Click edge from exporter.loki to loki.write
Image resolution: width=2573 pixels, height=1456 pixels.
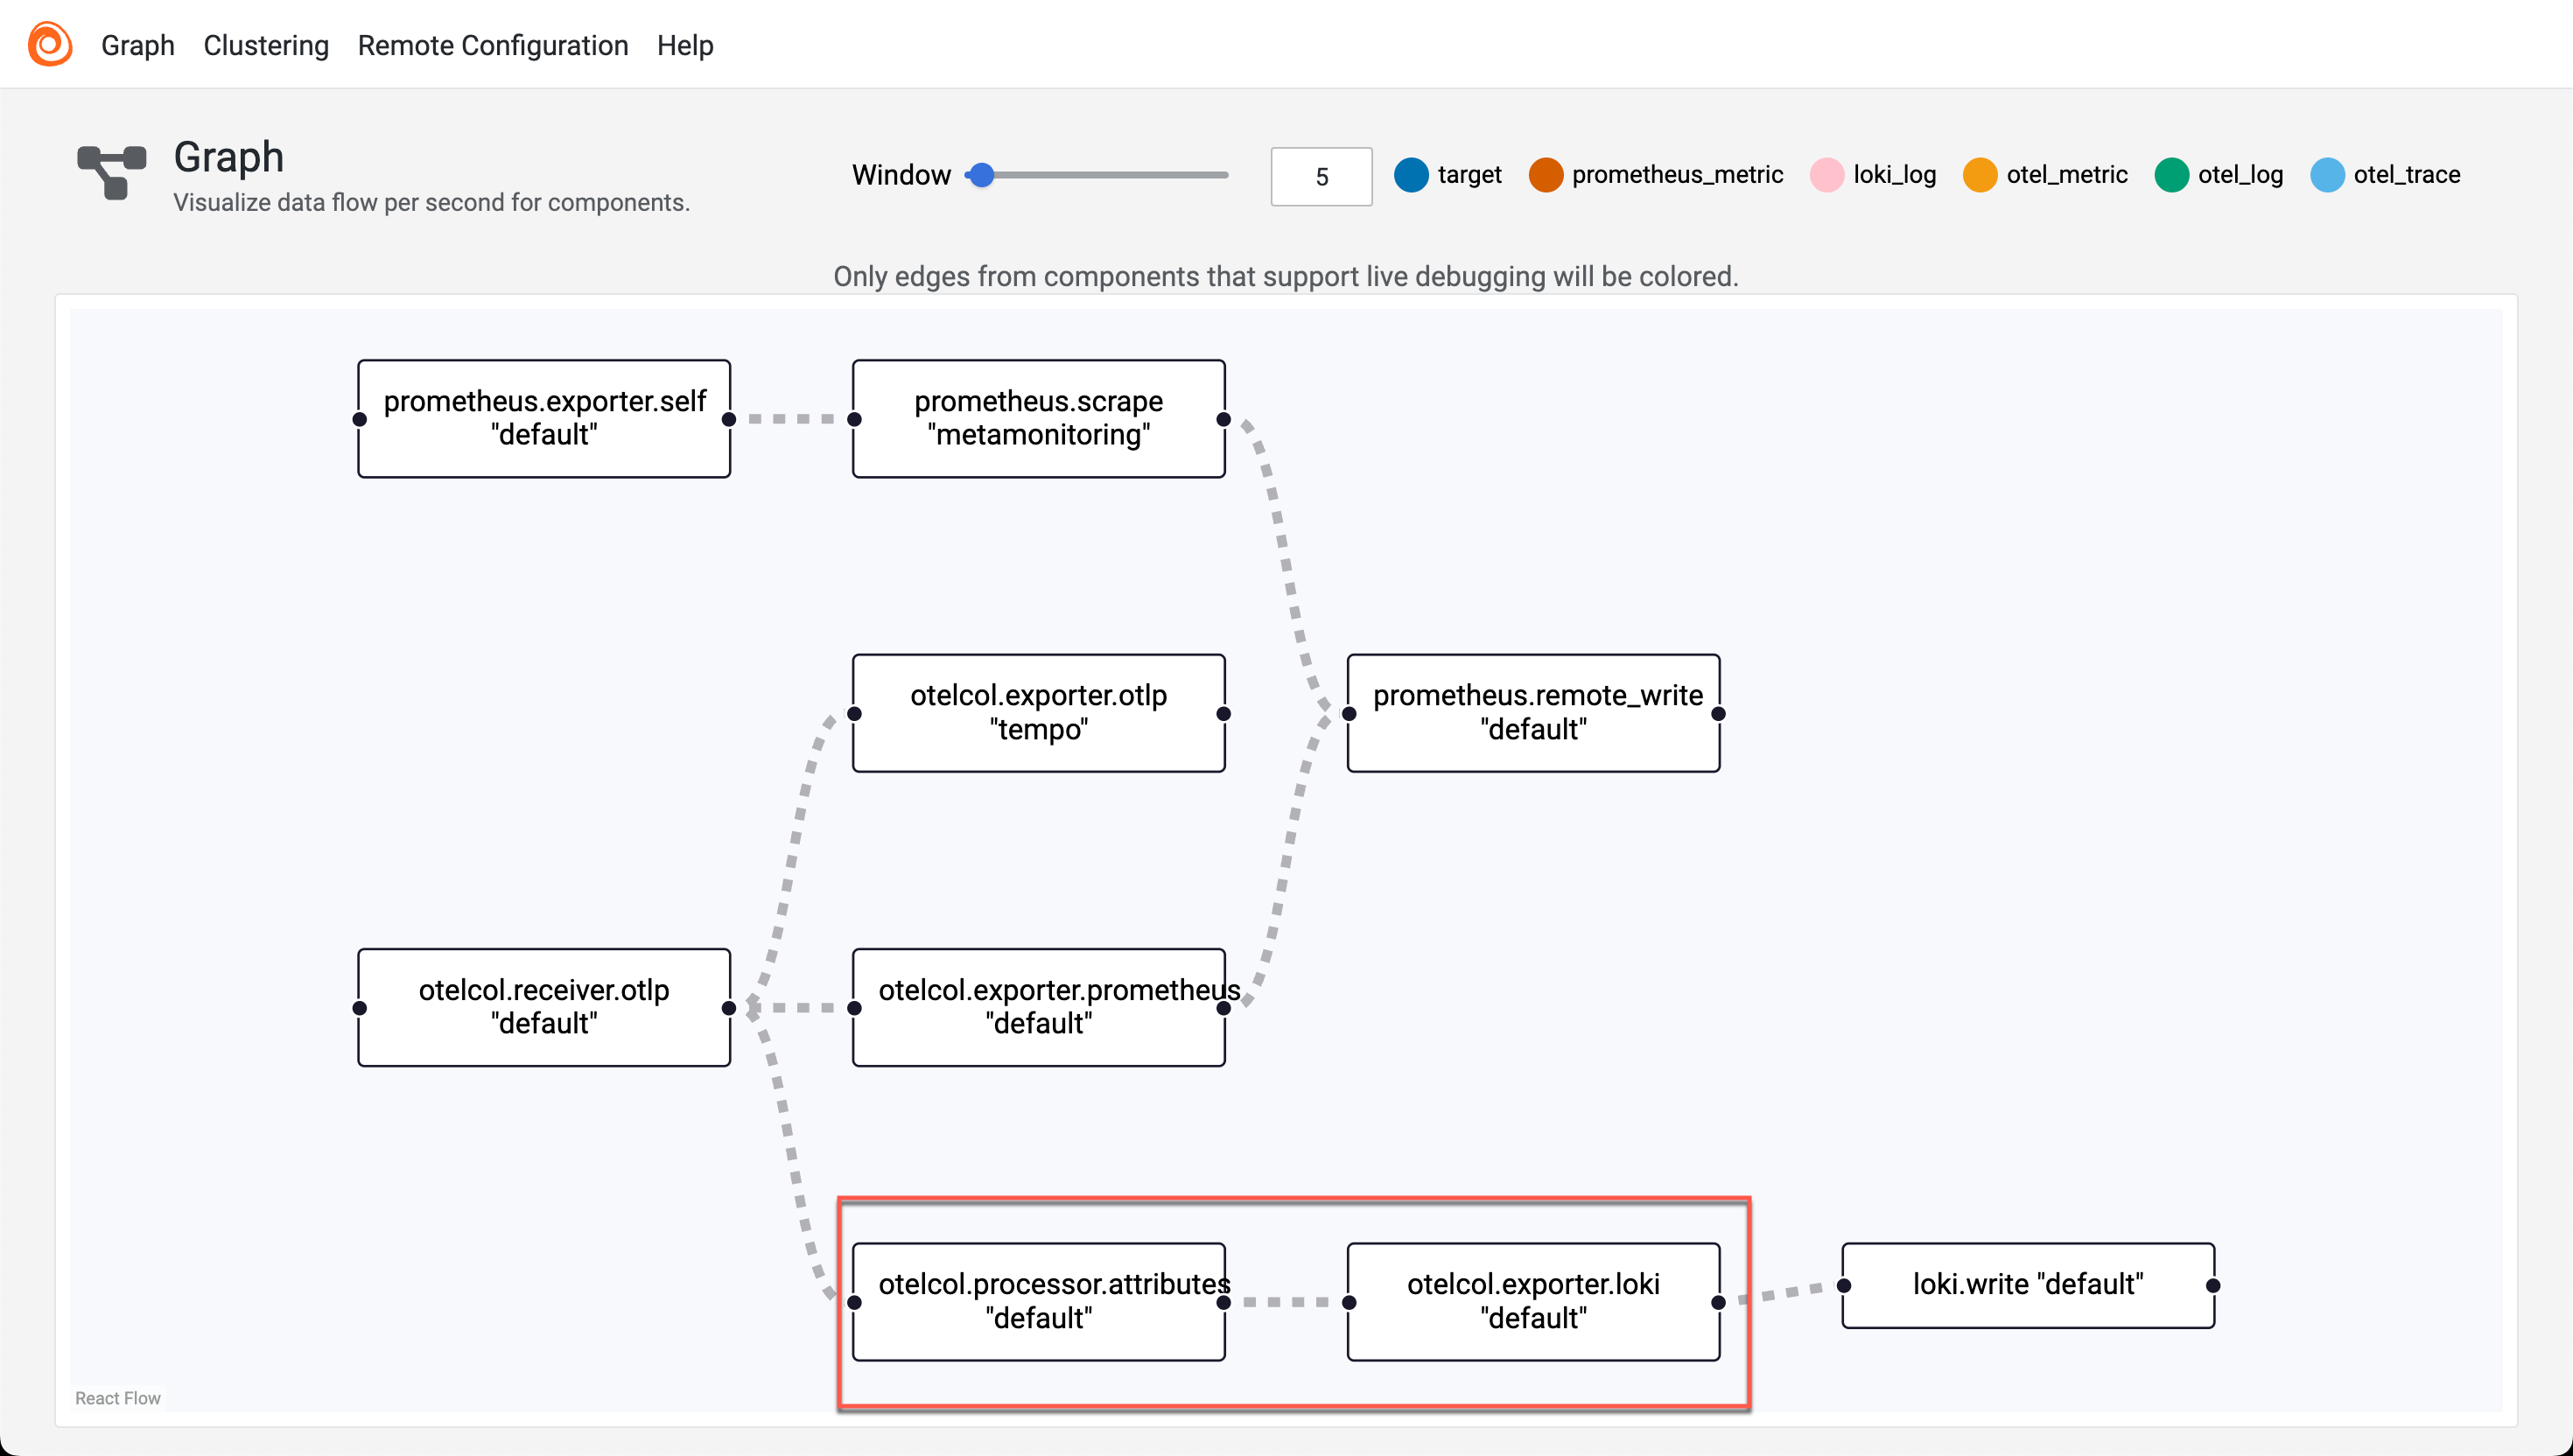[x=1781, y=1293]
